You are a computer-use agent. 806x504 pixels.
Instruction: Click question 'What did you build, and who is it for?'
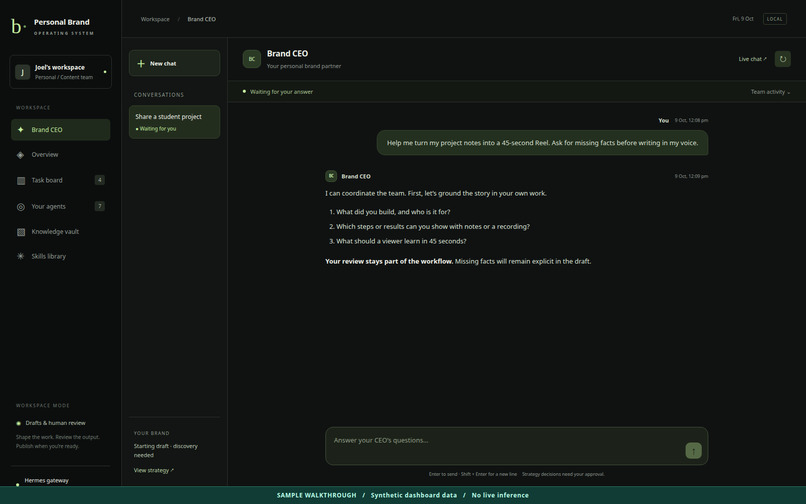click(393, 212)
